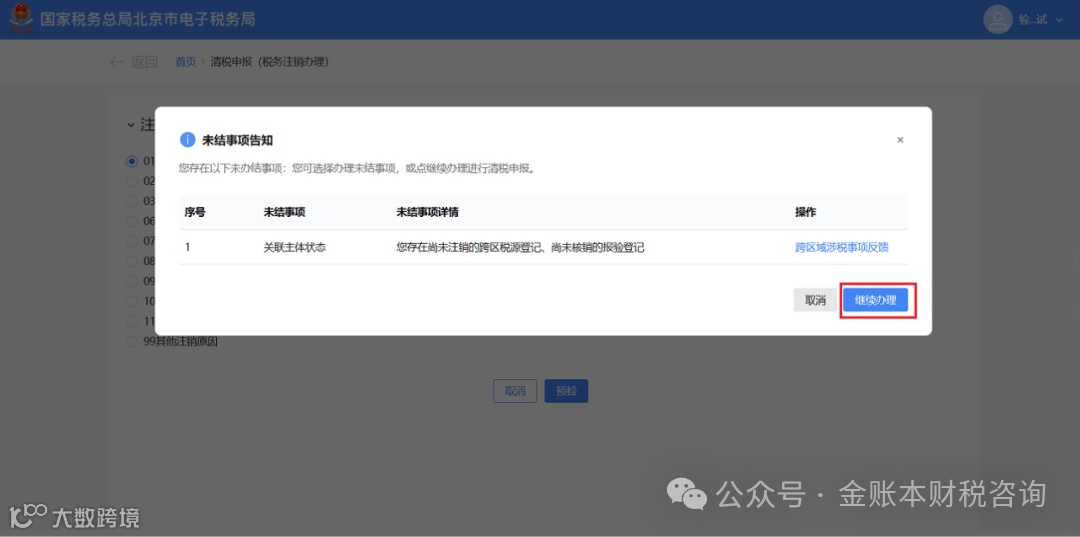Click the 未结事项详情 column header
1080x537 pixels.
[428, 212]
